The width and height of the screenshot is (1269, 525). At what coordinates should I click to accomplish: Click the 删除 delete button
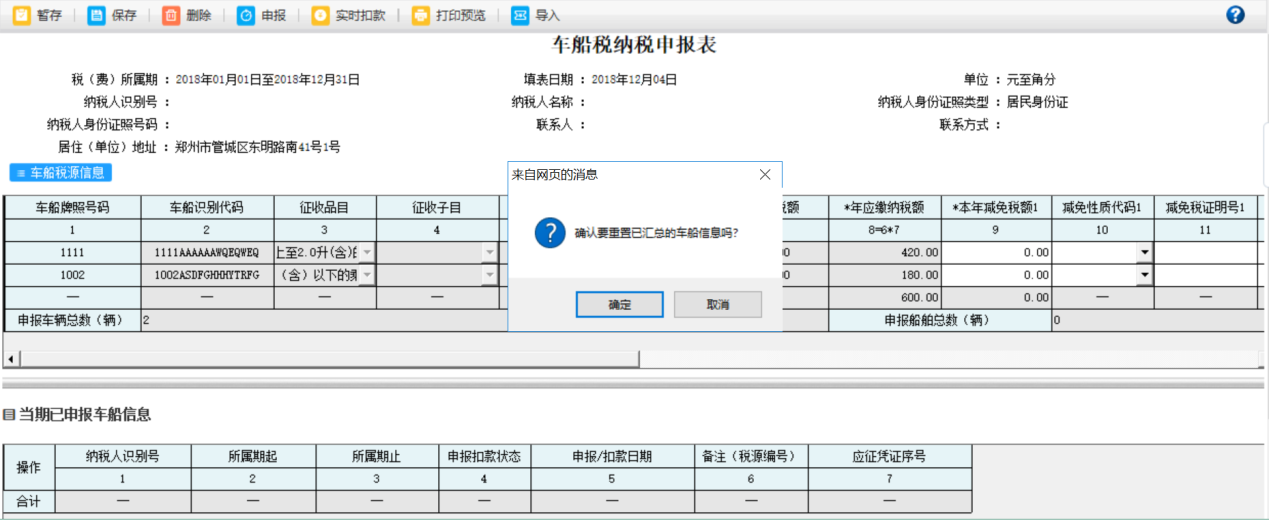pyautogui.click(x=187, y=15)
